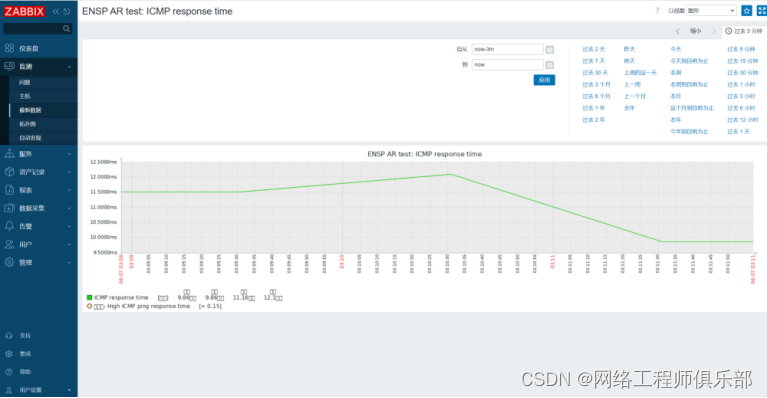Open calendar picker for 到 field

tap(550, 65)
